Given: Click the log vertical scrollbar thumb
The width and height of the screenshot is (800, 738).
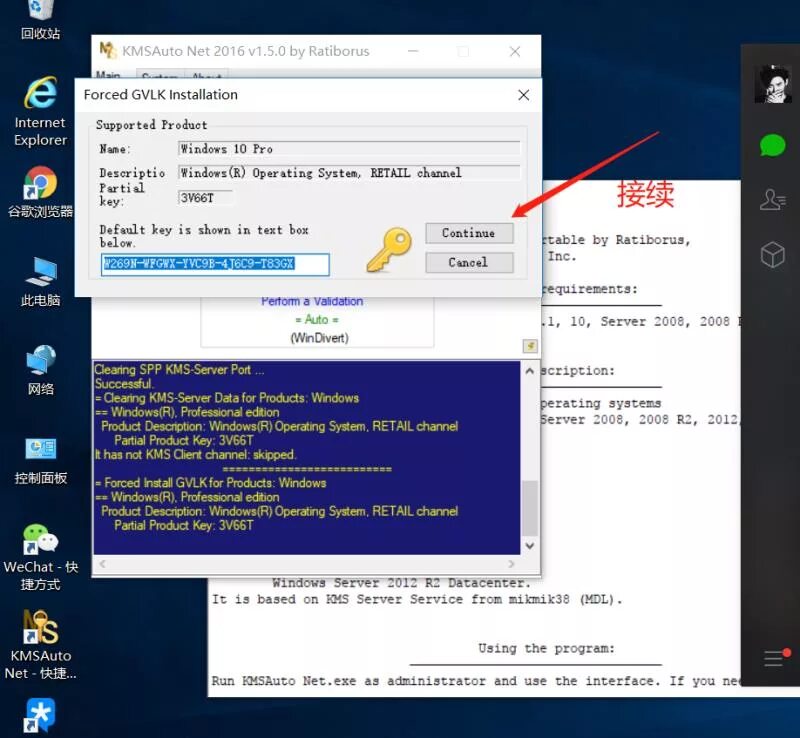Looking at the screenshot, I should tap(530, 508).
